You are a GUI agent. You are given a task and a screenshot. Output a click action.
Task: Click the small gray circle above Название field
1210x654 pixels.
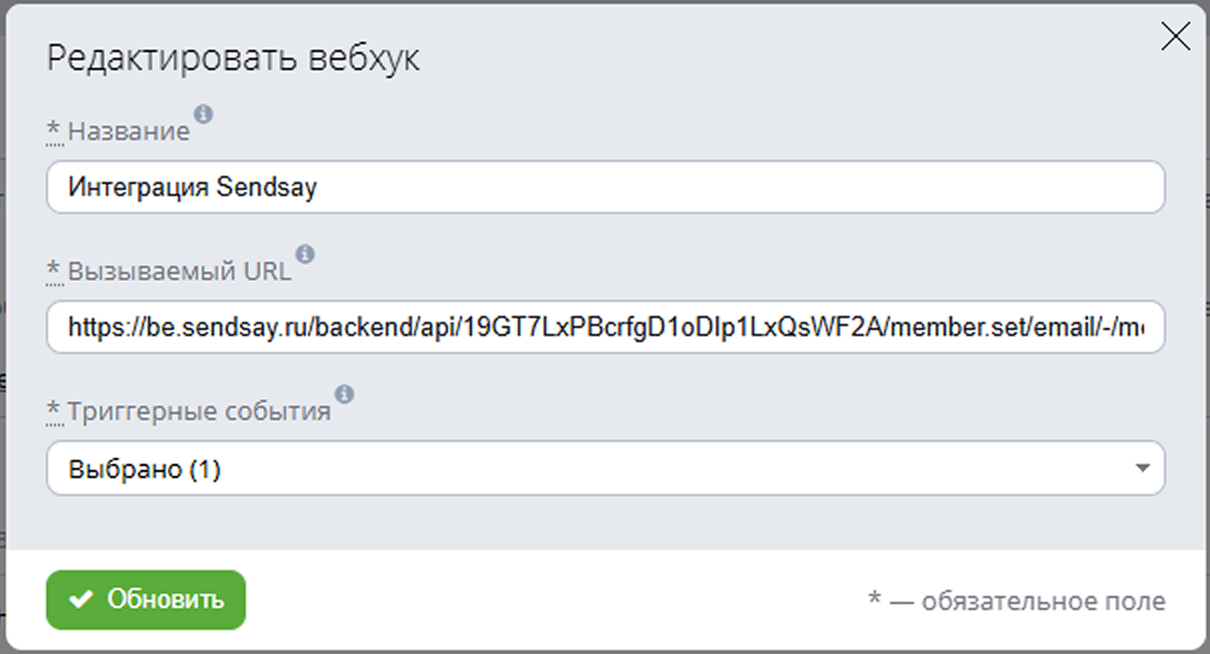pyautogui.click(x=204, y=115)
